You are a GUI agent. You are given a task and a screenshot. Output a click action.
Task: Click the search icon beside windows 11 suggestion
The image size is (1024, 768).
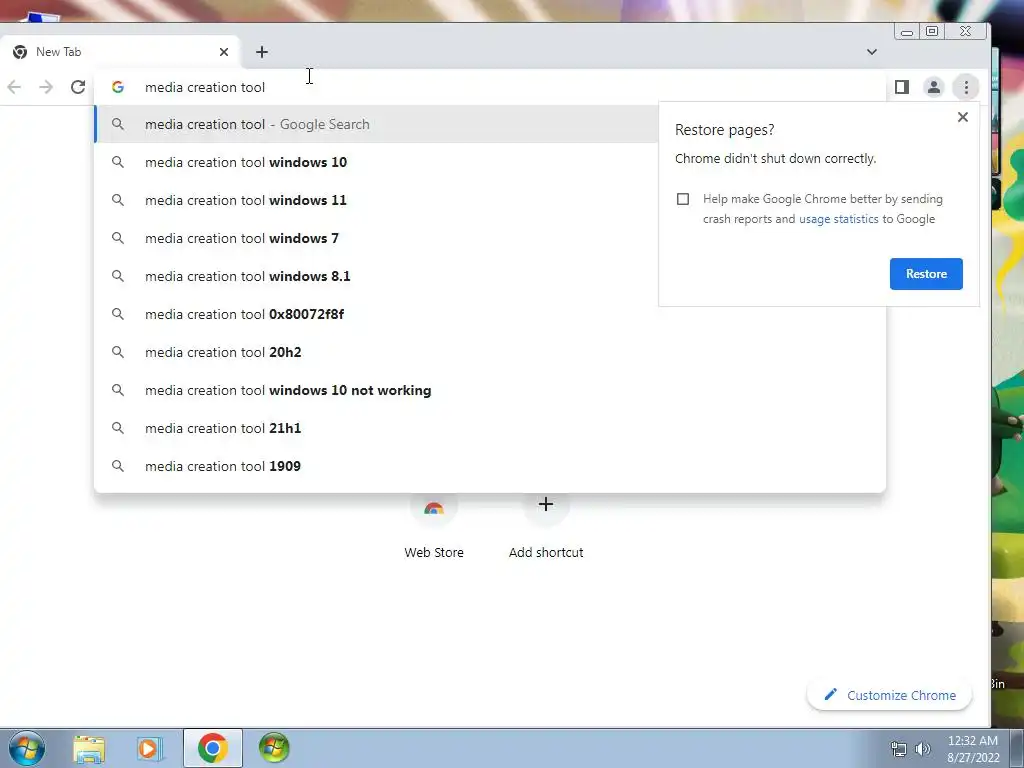118,200
